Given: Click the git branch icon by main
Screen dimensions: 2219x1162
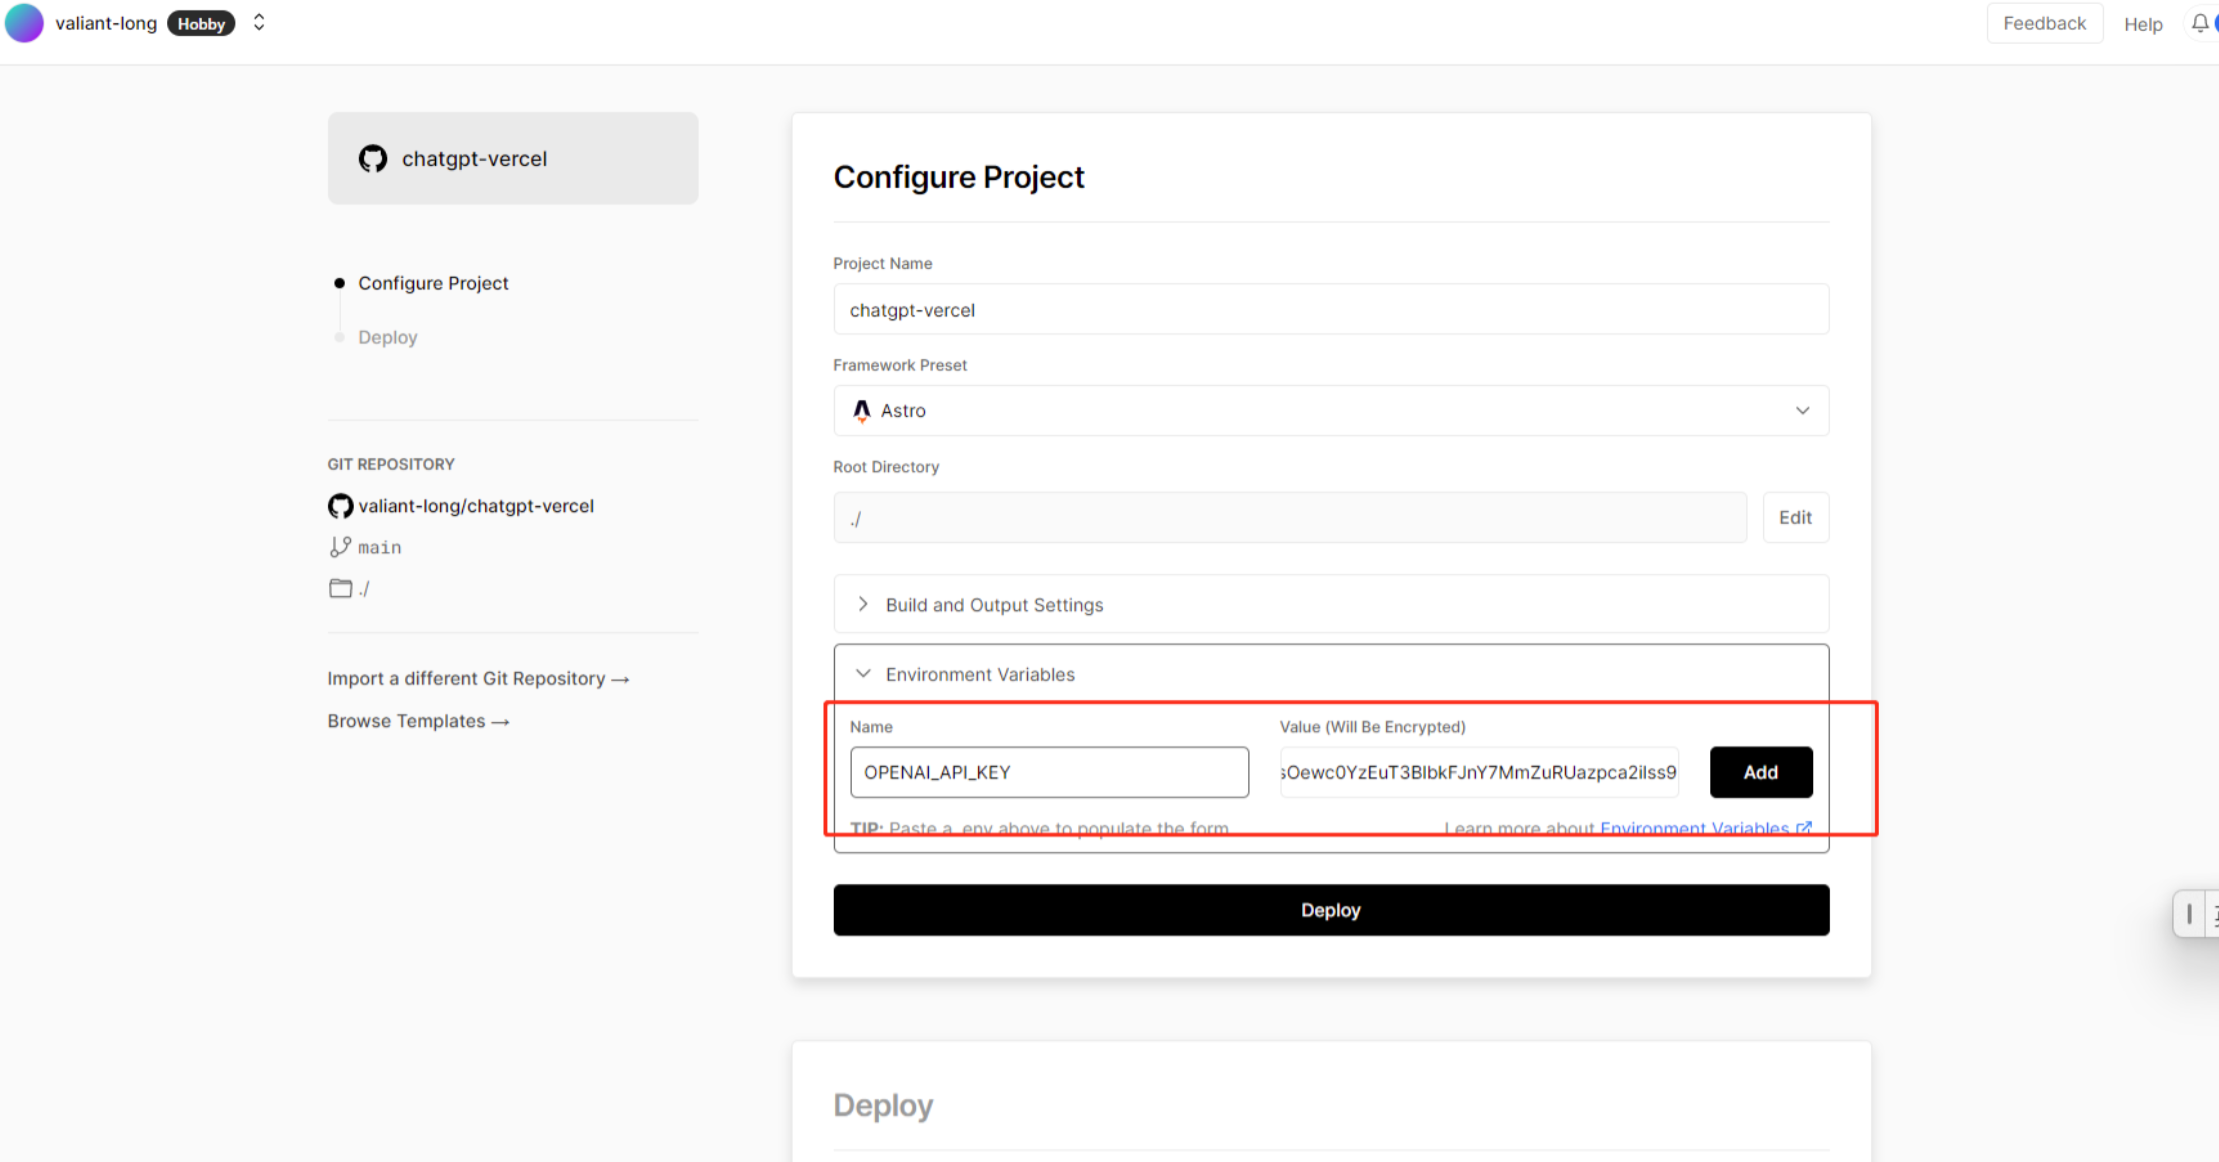Looking at the screenshot, I should 340,547.
